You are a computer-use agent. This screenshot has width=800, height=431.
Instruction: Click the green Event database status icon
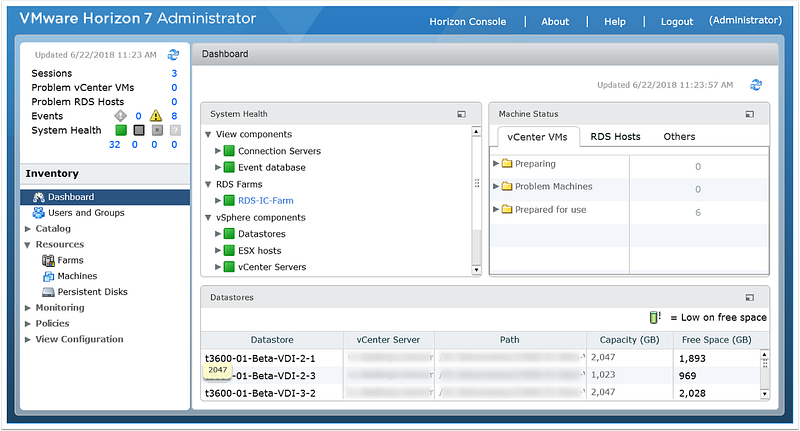pos(230,167)
